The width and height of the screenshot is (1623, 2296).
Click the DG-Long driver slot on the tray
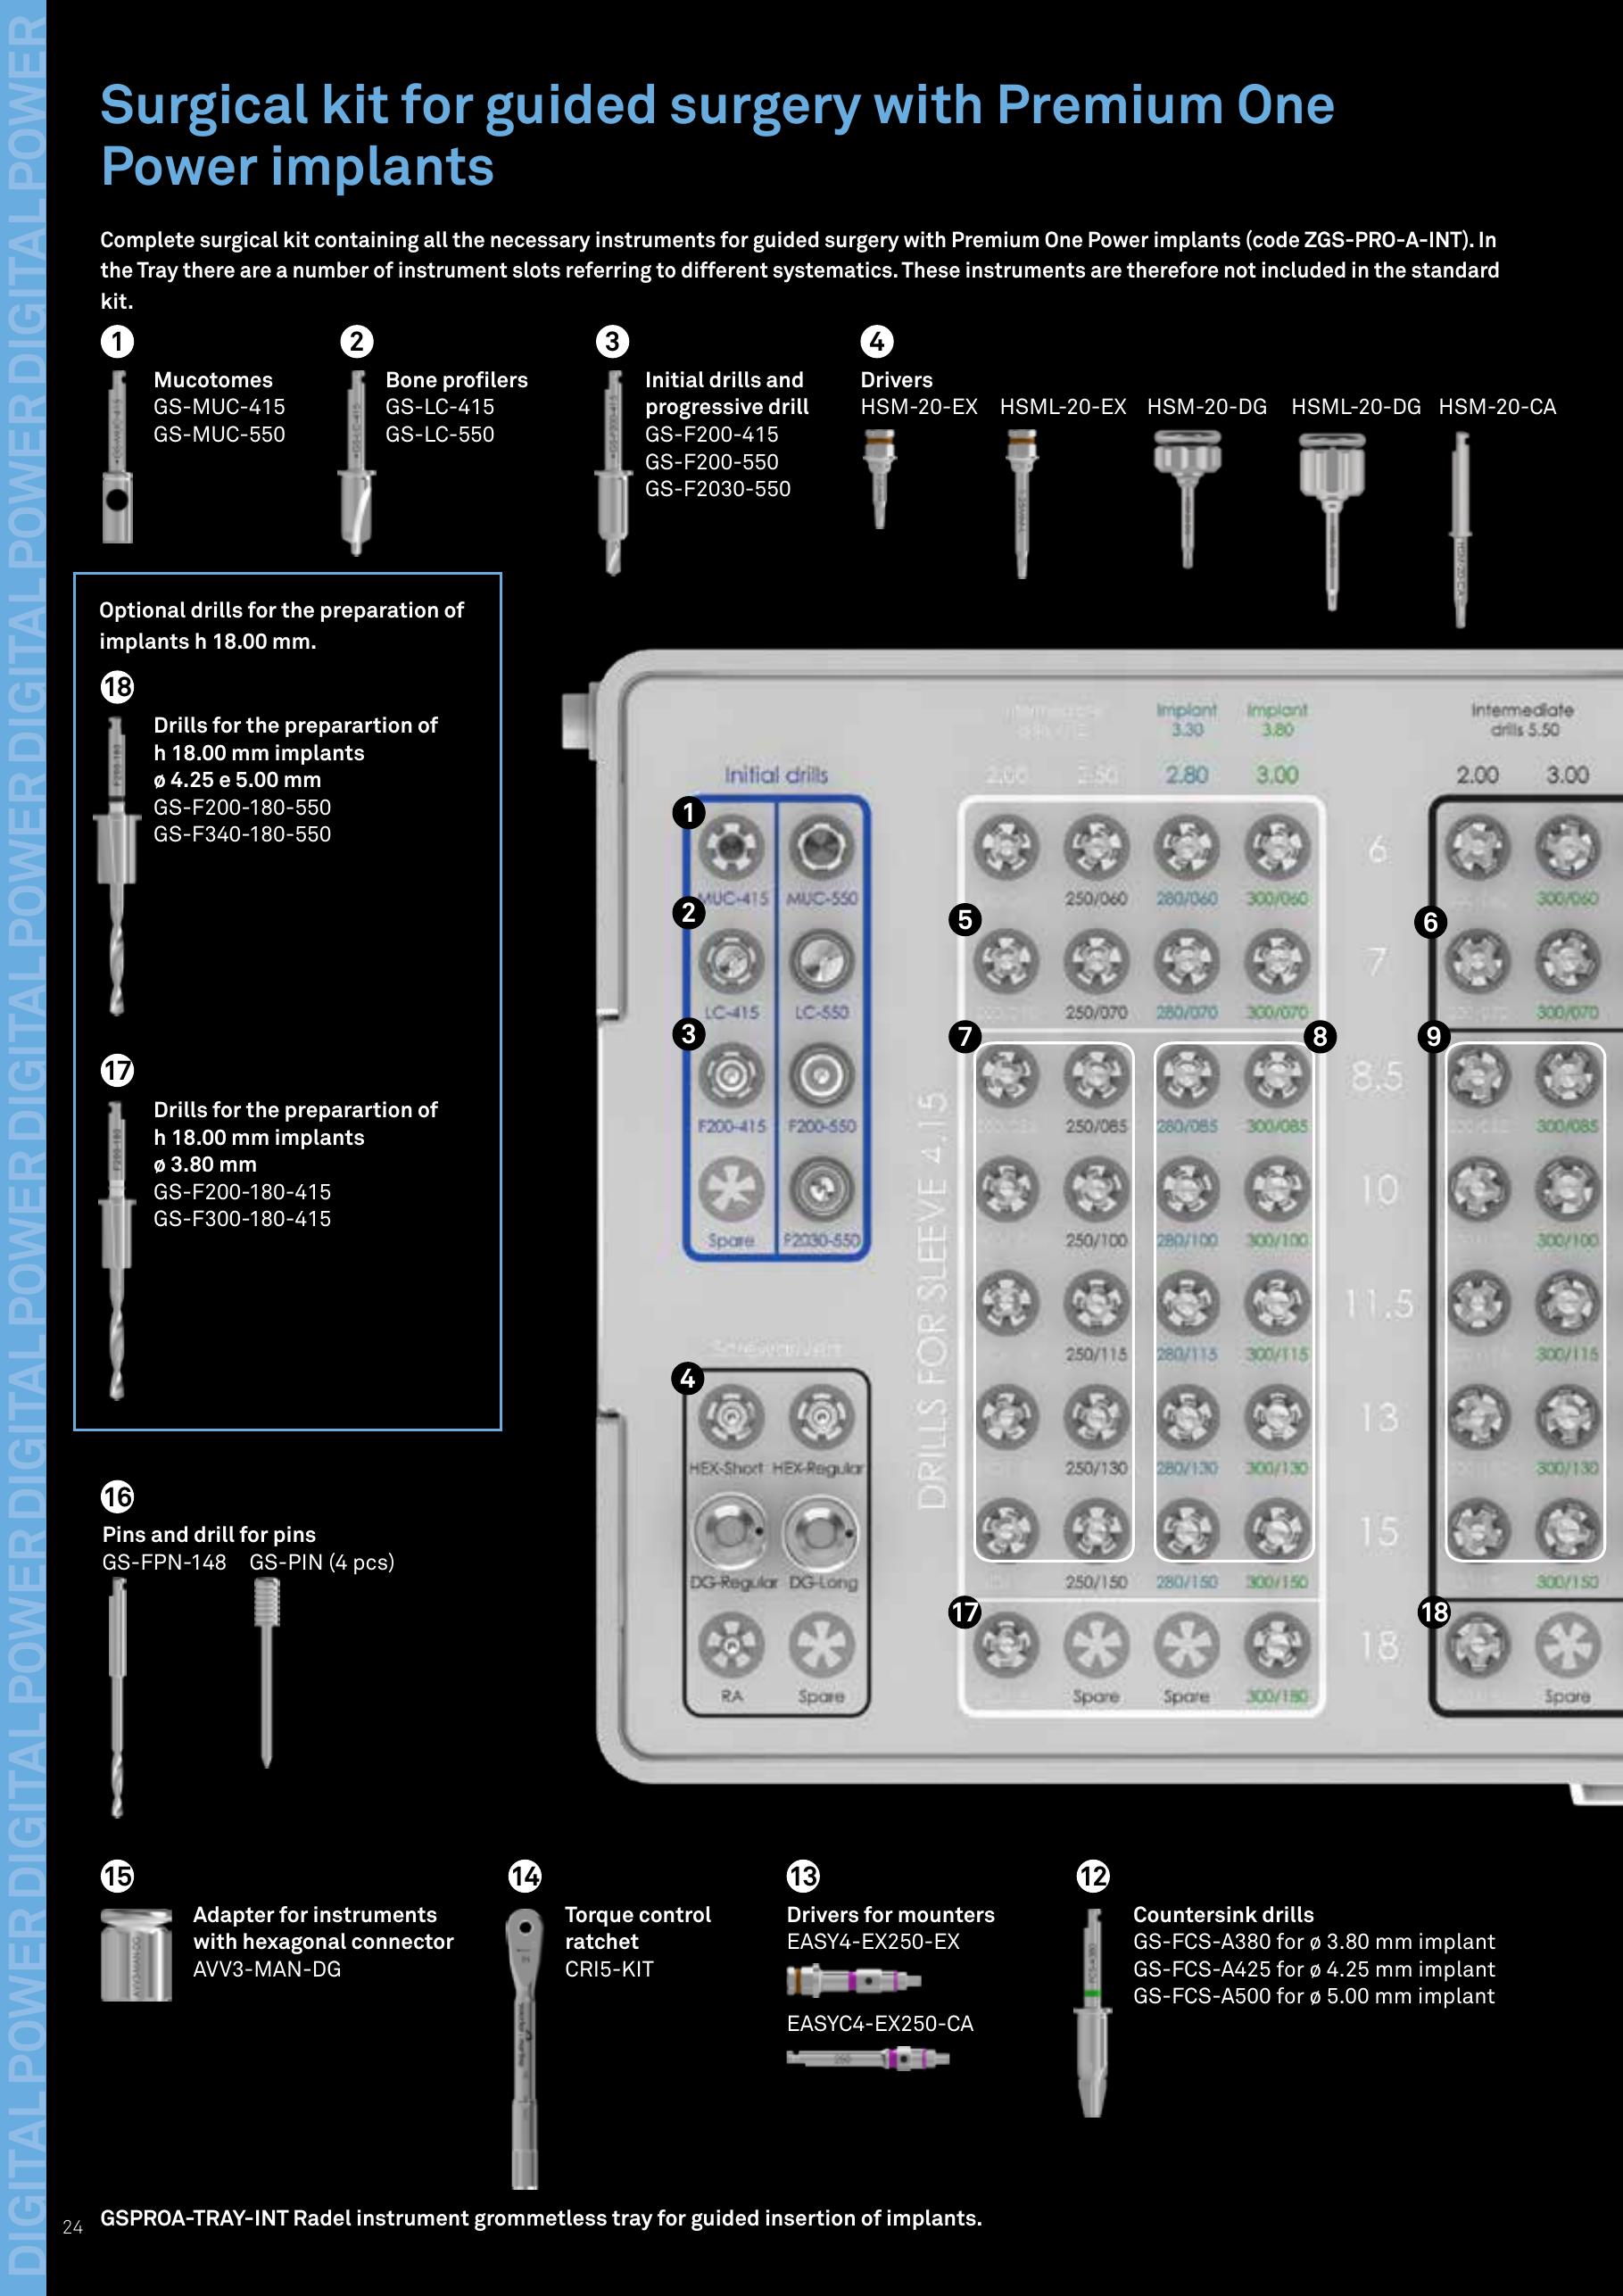click(822, 1532)
